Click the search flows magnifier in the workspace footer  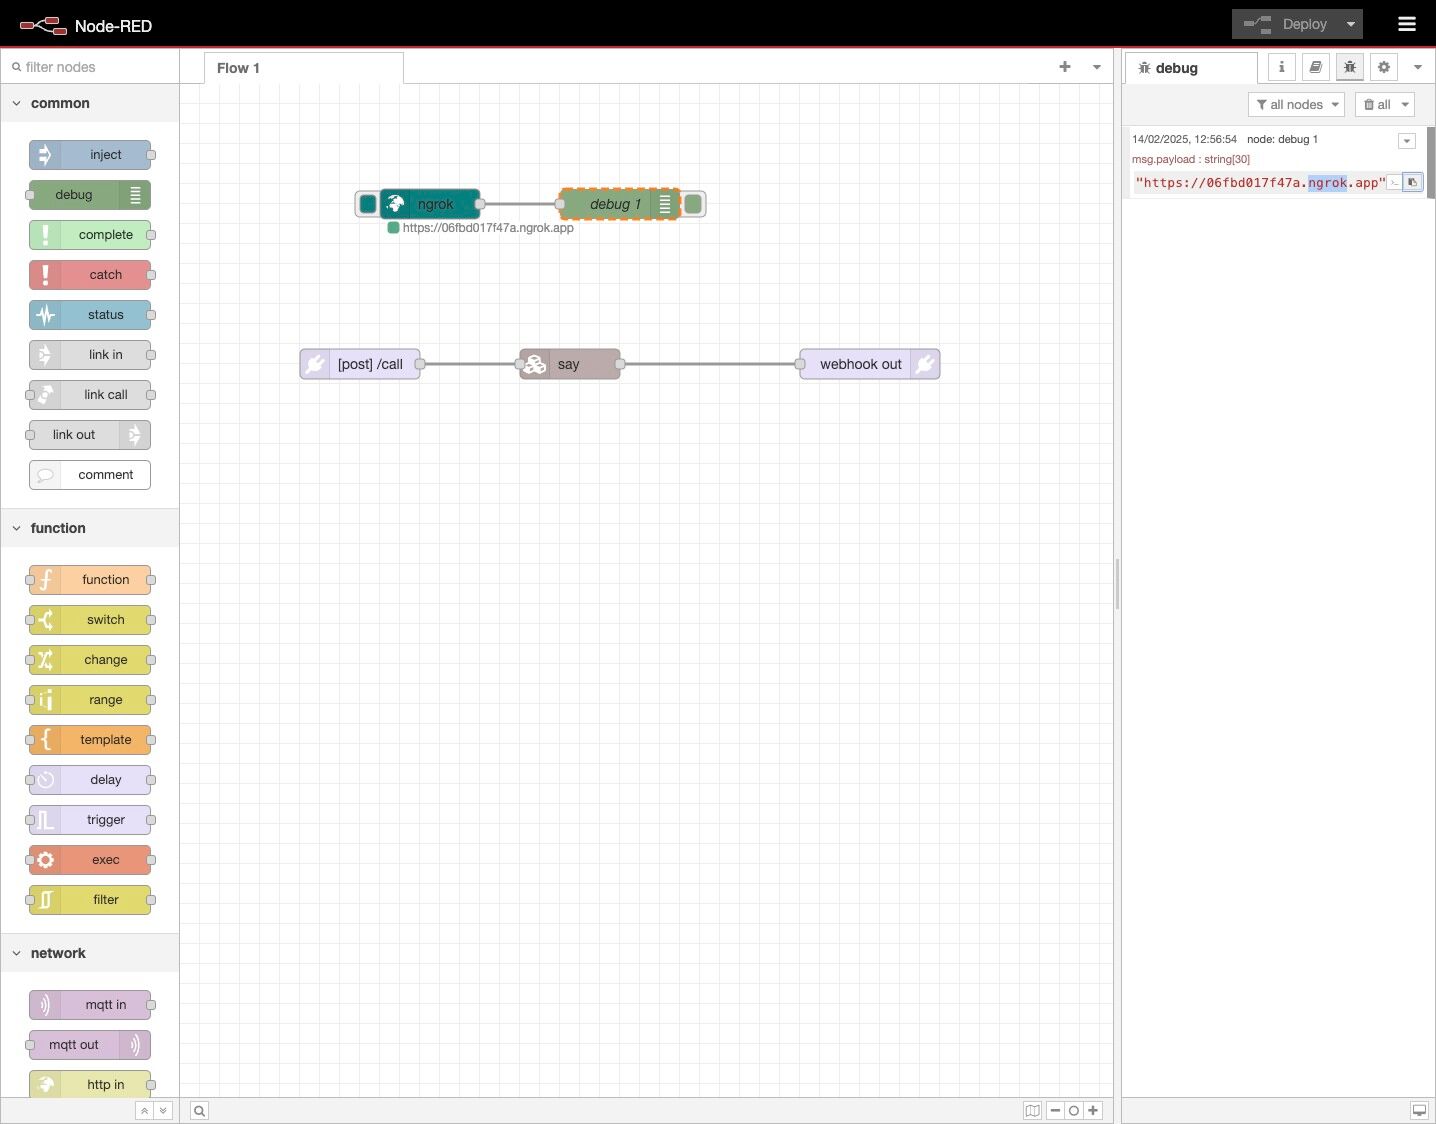coord(199,1110)
